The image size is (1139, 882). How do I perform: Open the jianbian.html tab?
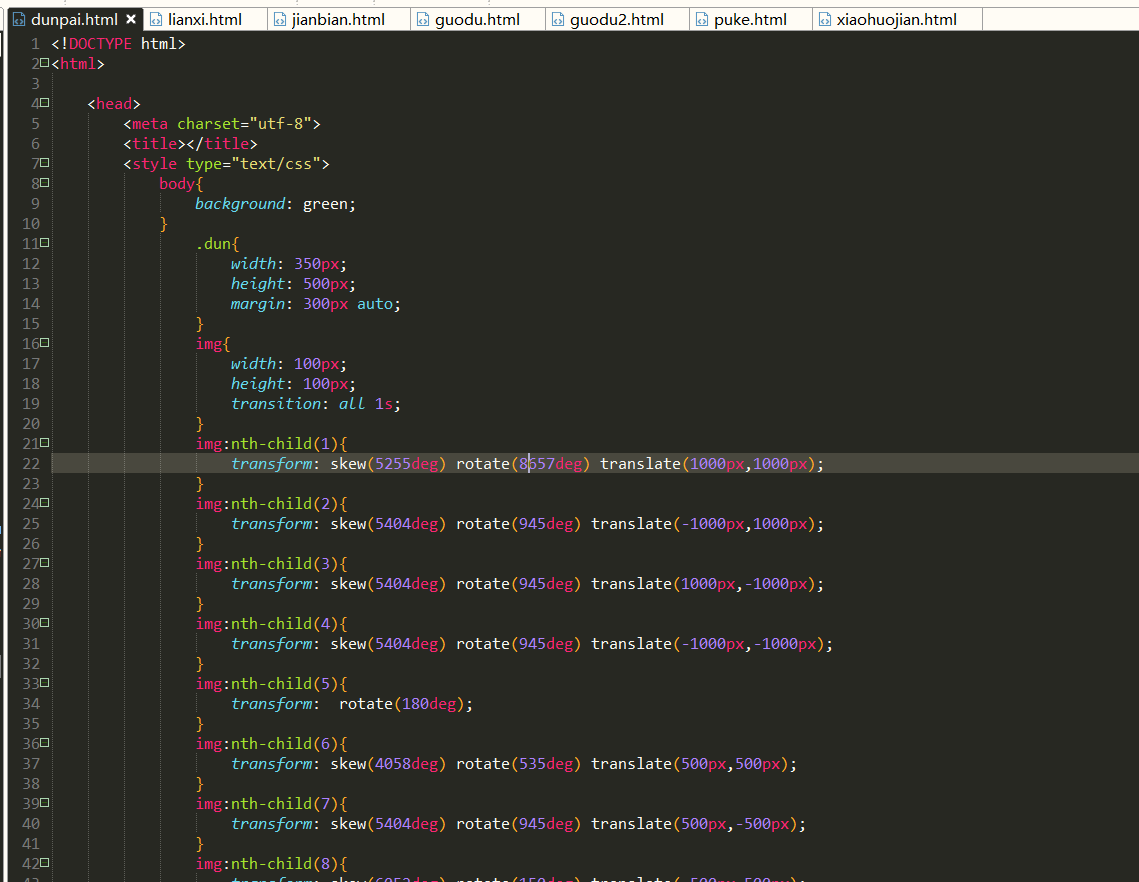click(x=339, y=20)
